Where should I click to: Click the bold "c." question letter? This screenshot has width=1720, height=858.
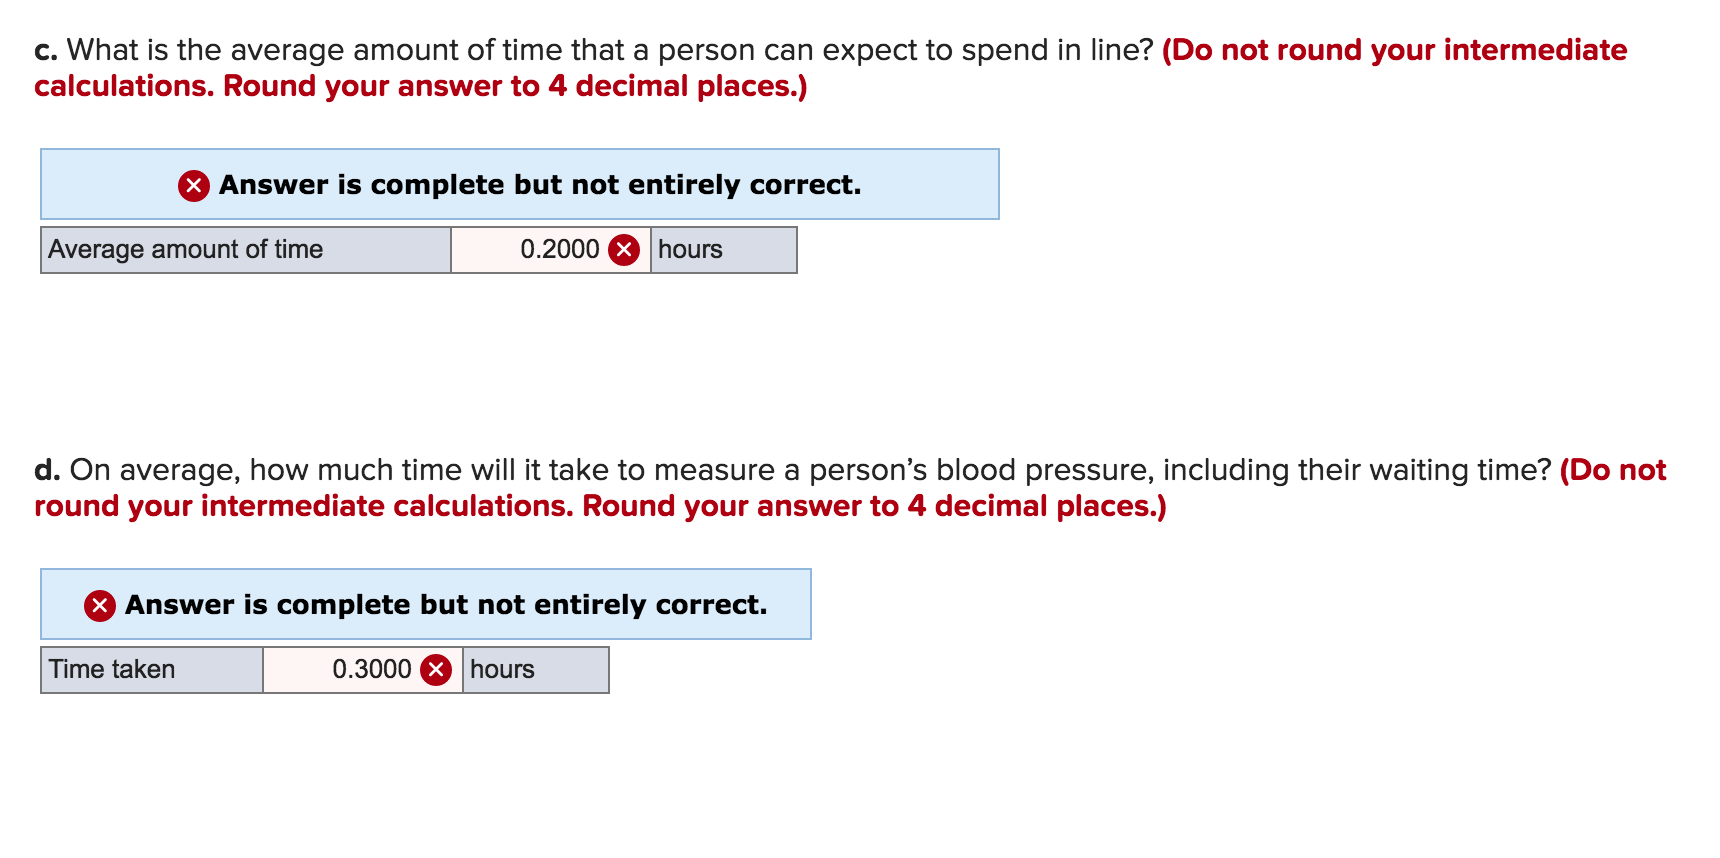pos(46,51)
